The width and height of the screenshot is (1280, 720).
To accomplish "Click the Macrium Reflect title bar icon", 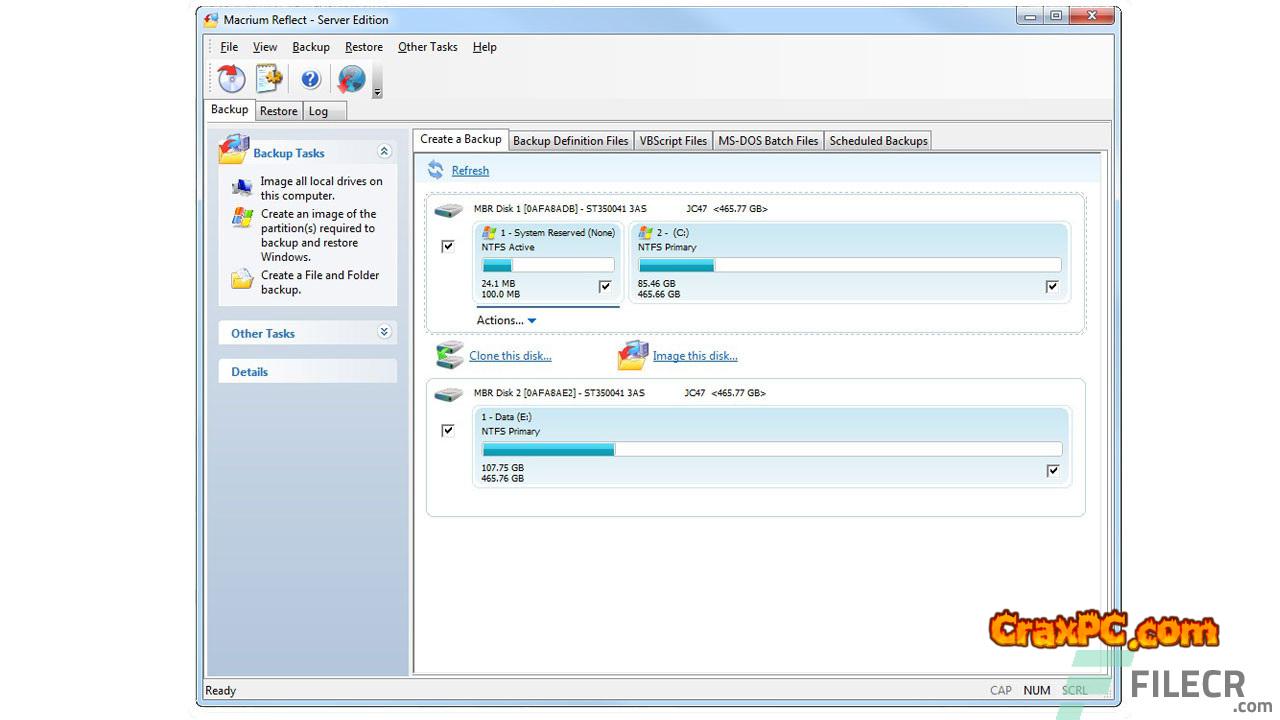I will point(212,20).
